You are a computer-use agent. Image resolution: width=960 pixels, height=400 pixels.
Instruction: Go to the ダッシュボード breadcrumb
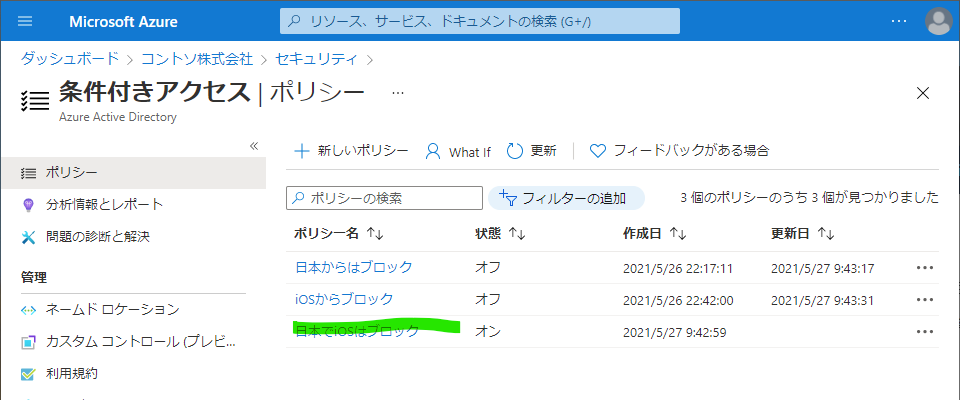tap(70, 59)
